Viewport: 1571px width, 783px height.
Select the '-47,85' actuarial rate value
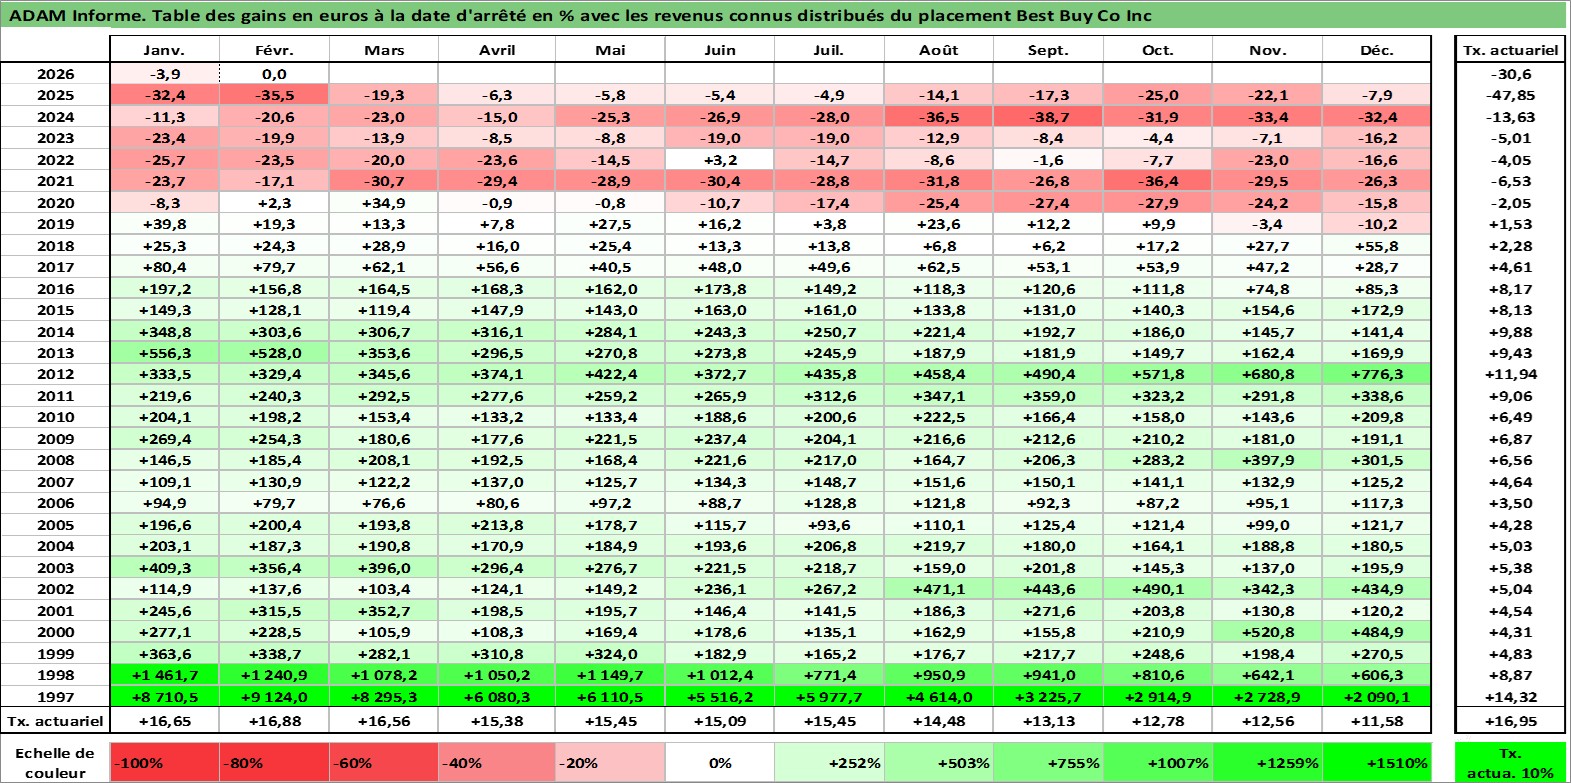[1510, 95]
